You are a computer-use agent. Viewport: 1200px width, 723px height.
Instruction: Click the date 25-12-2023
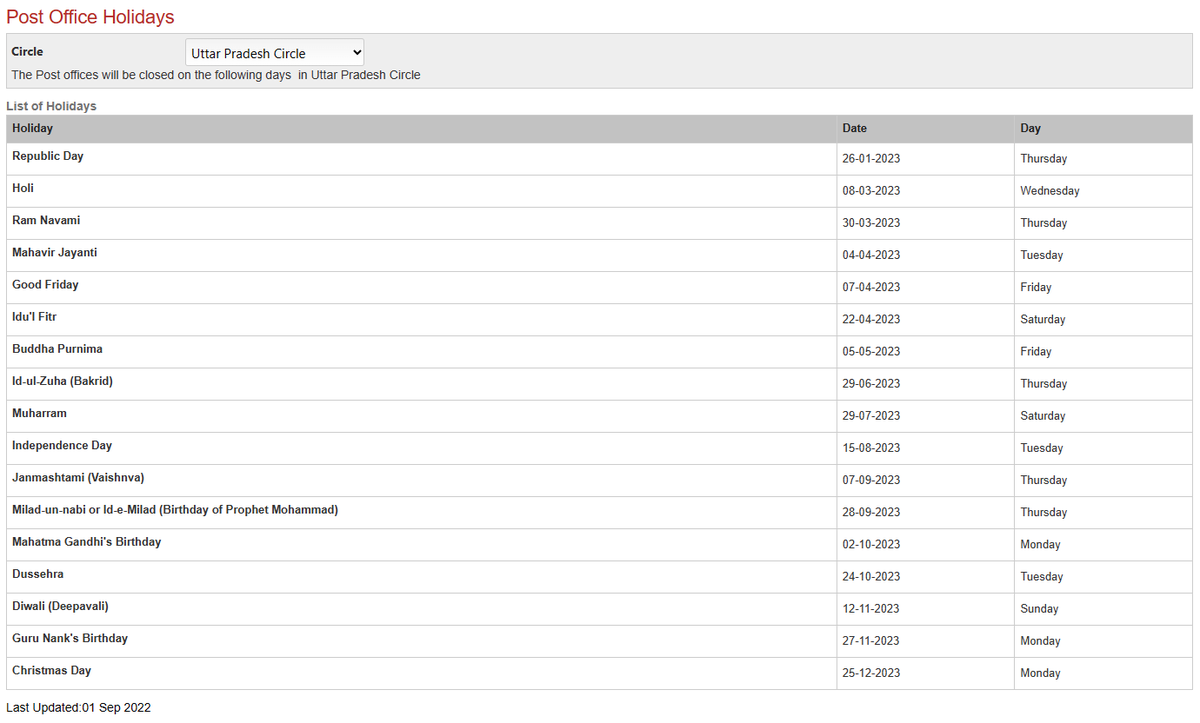(x=871, y=673)
